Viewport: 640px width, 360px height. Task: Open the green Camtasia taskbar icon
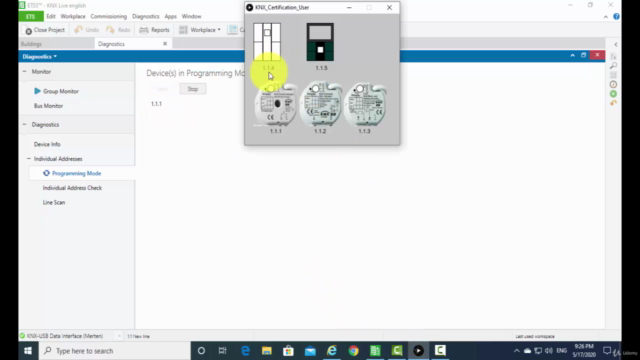tap(397, 351)
